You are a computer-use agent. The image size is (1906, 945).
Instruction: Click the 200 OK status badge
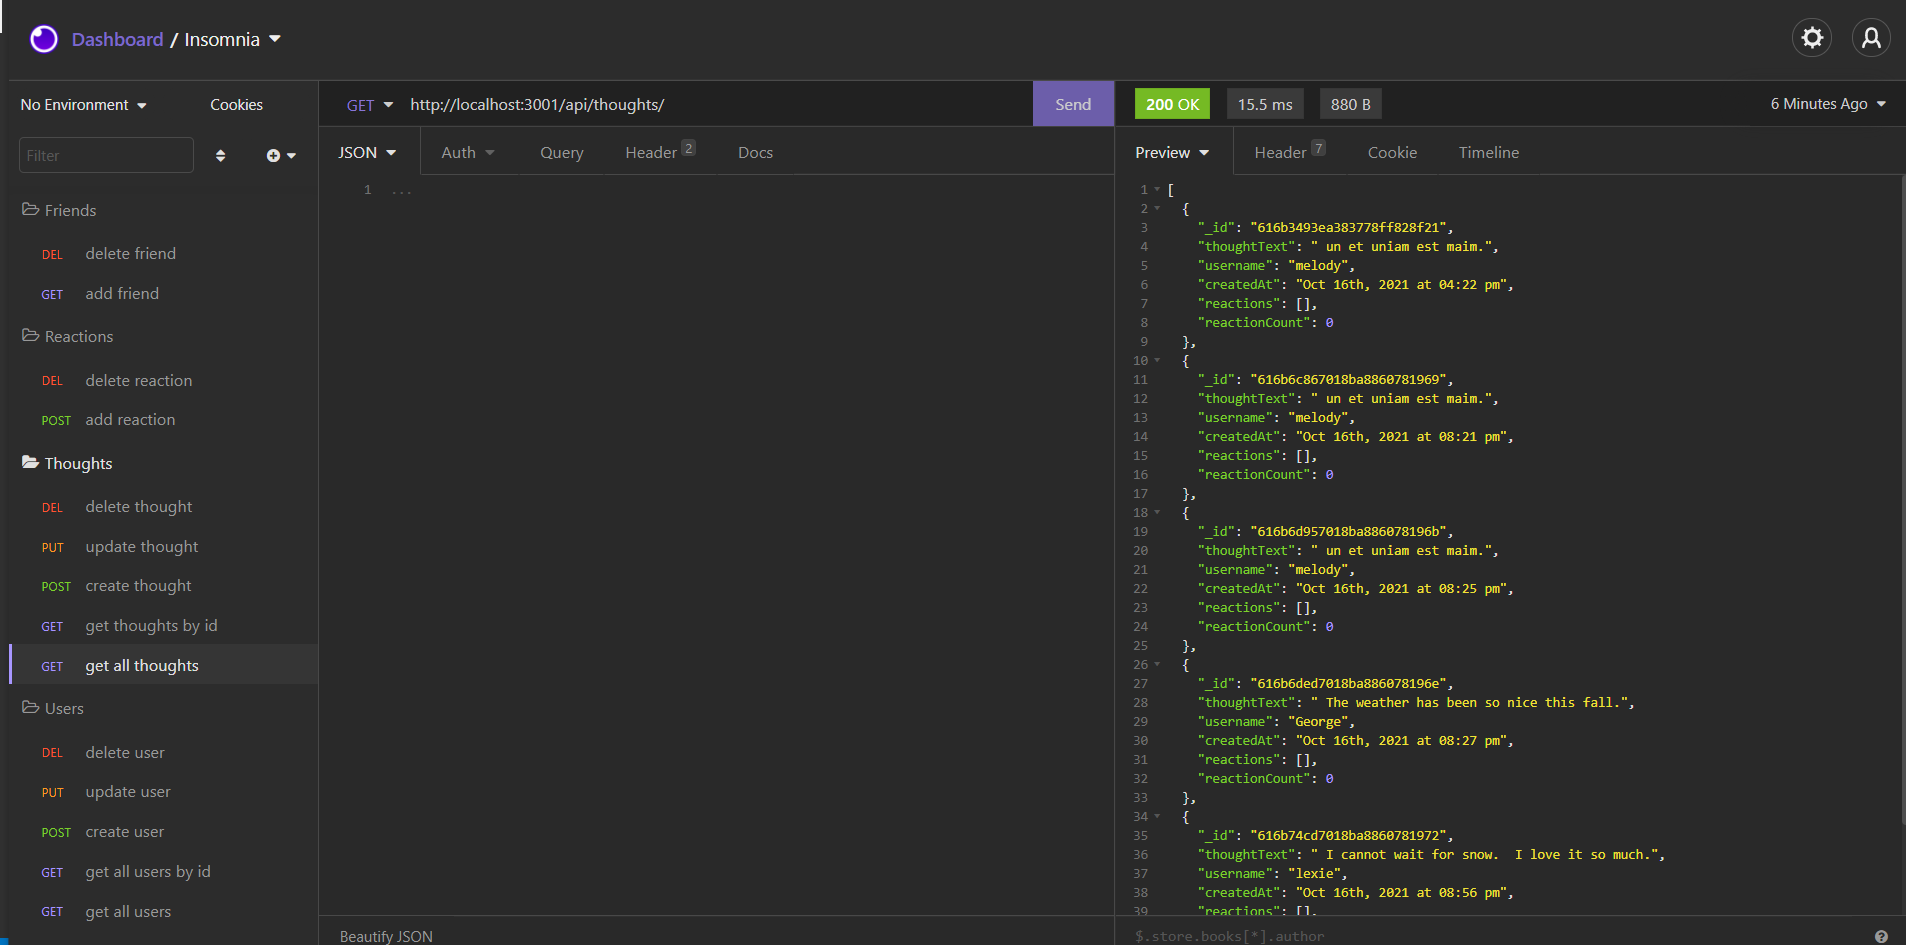(x=1172, y=104)
